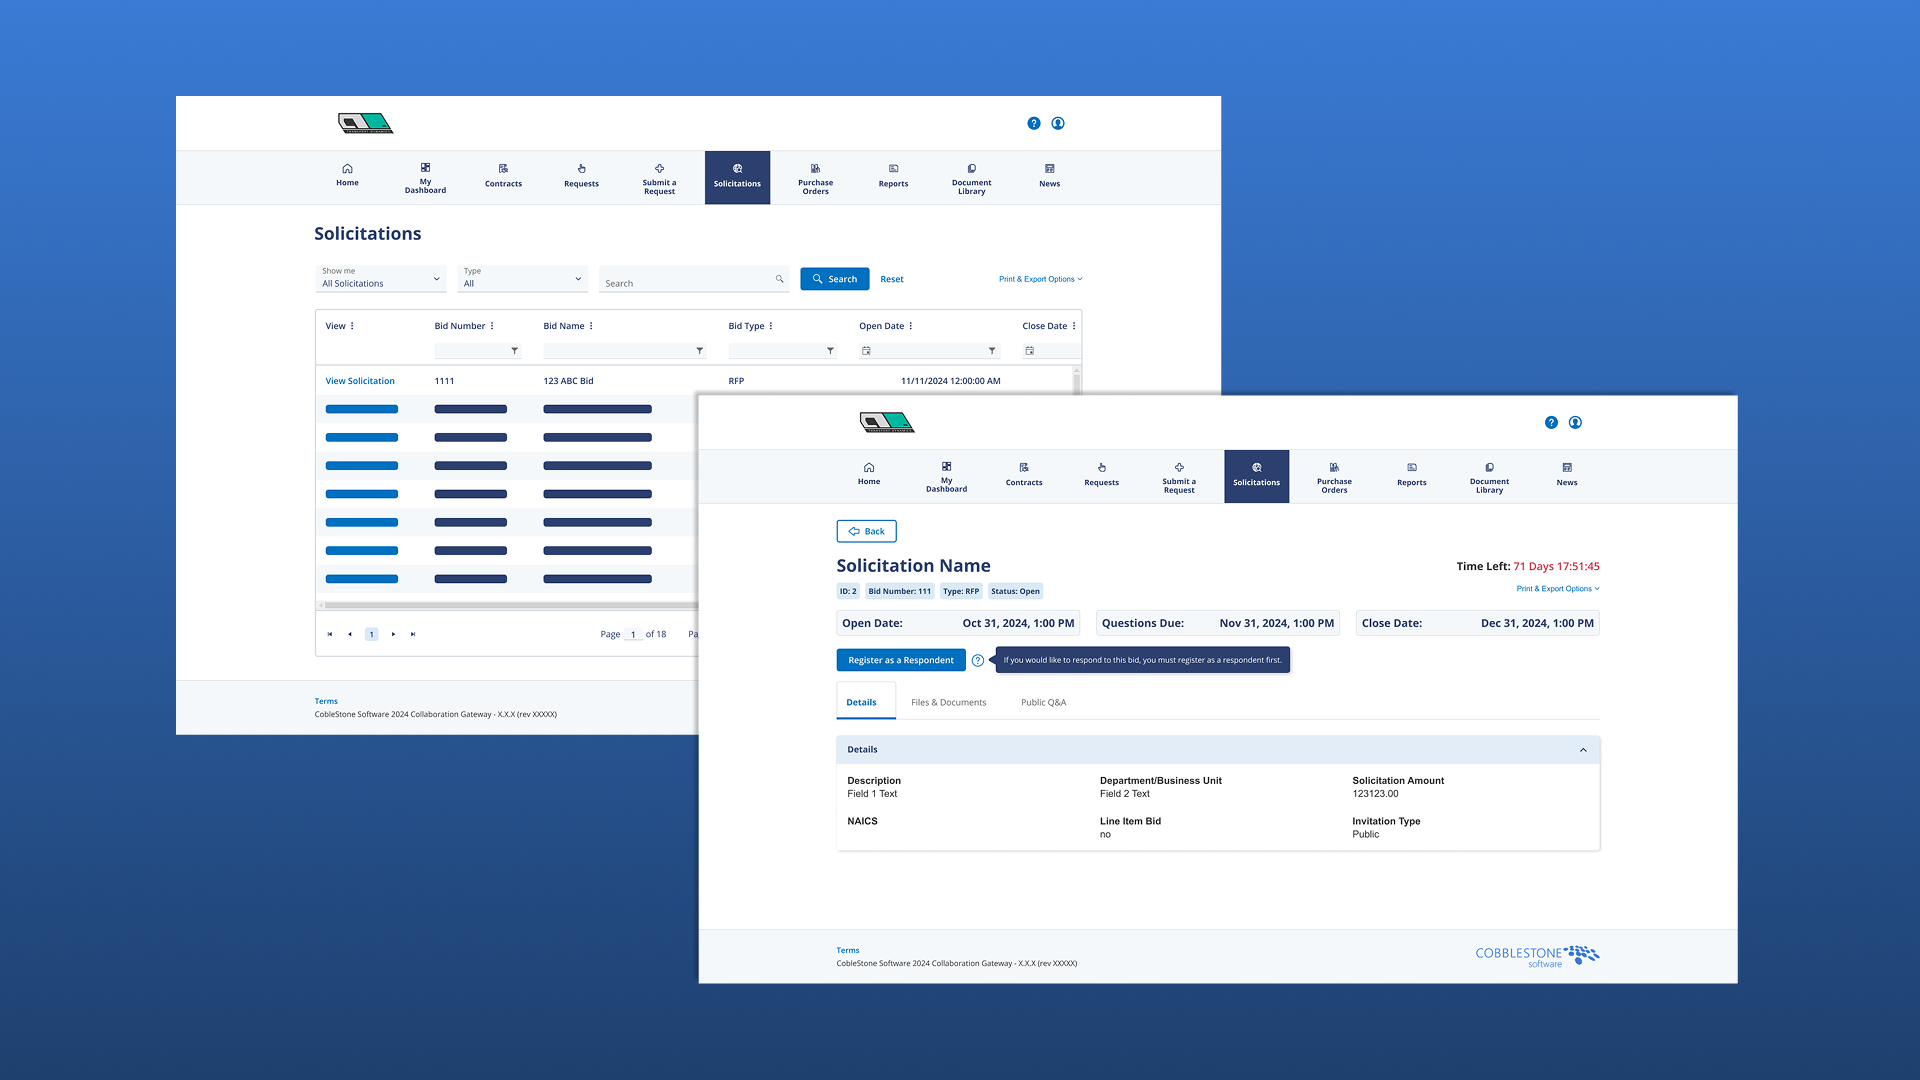Jump to last page arrow in pager

coord(413,634)
